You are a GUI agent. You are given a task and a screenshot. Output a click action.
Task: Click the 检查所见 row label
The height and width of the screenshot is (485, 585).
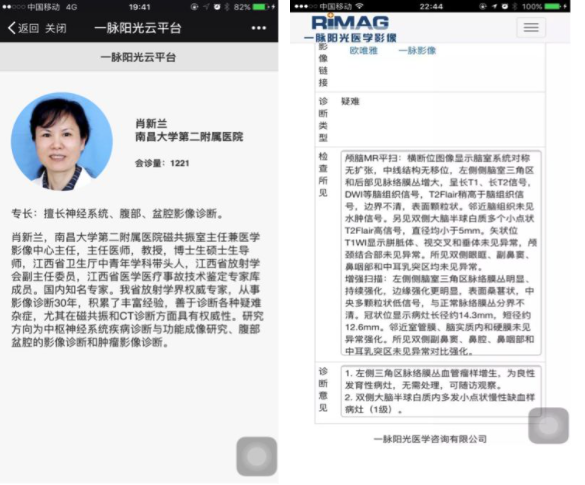click(323, 174)
